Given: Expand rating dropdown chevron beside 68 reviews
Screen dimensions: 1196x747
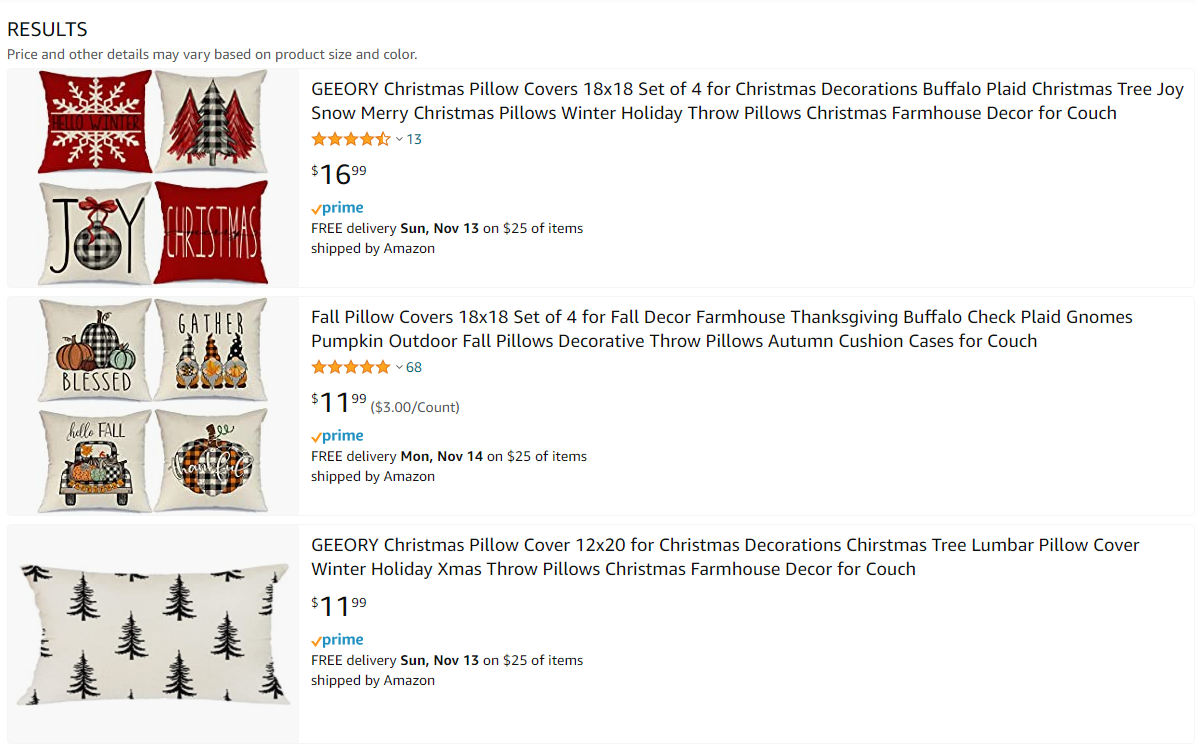Looking at the screenshot, I should coord(399,368).
